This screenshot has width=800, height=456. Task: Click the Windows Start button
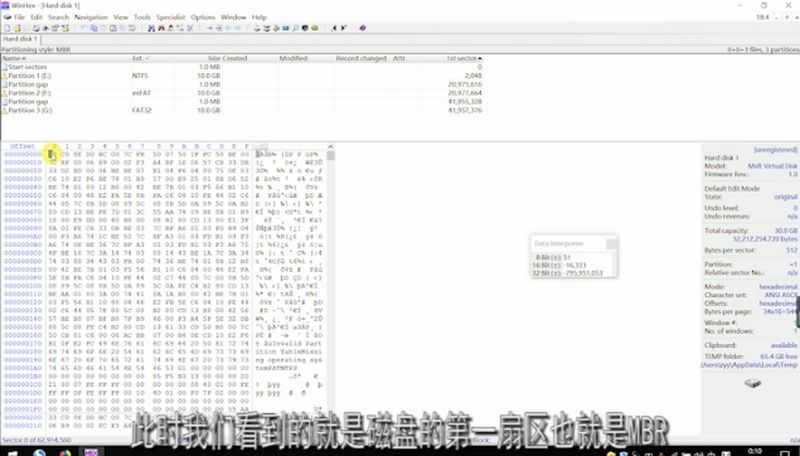coord(8,449)
